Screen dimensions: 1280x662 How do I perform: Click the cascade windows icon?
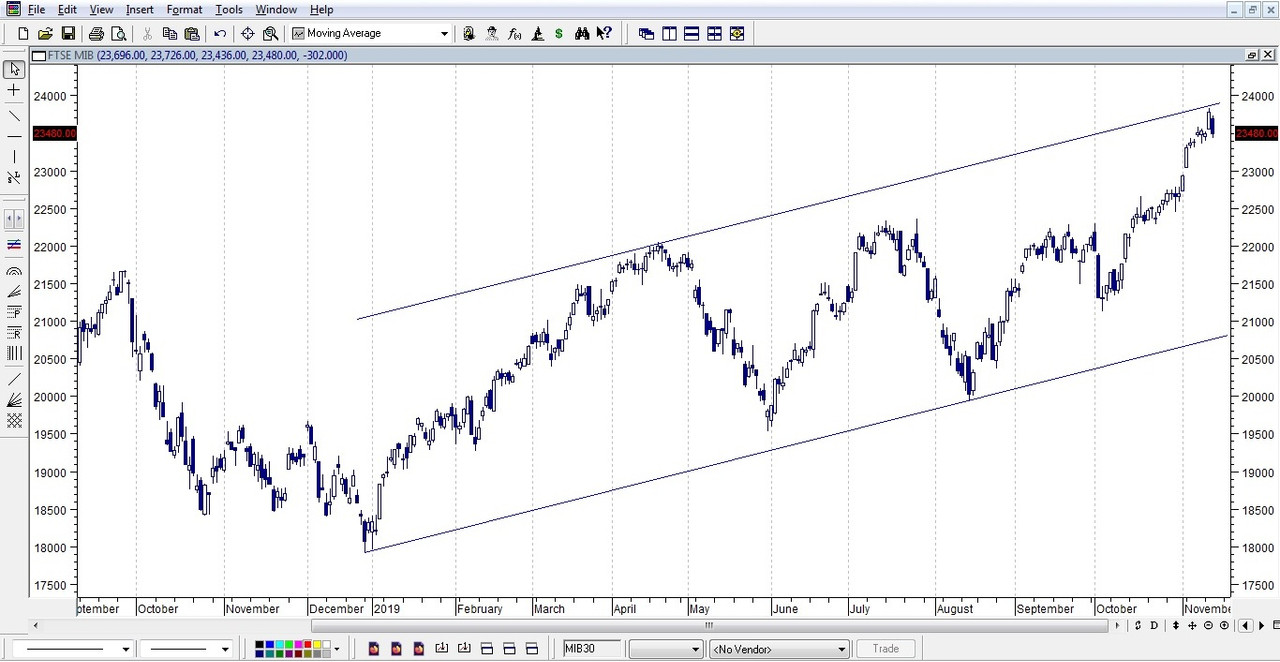click(646, 33)
